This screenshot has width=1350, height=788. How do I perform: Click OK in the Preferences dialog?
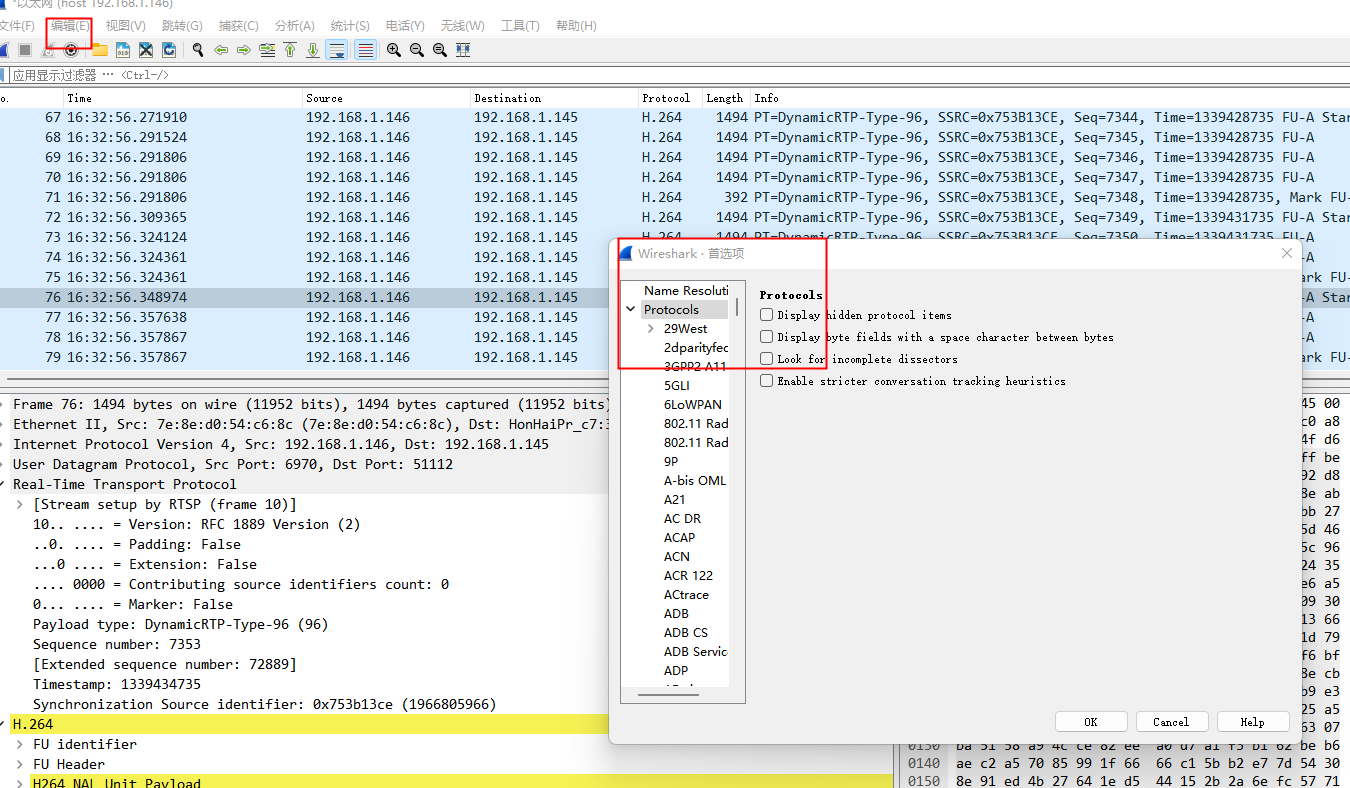click(x=1091, y=721)
